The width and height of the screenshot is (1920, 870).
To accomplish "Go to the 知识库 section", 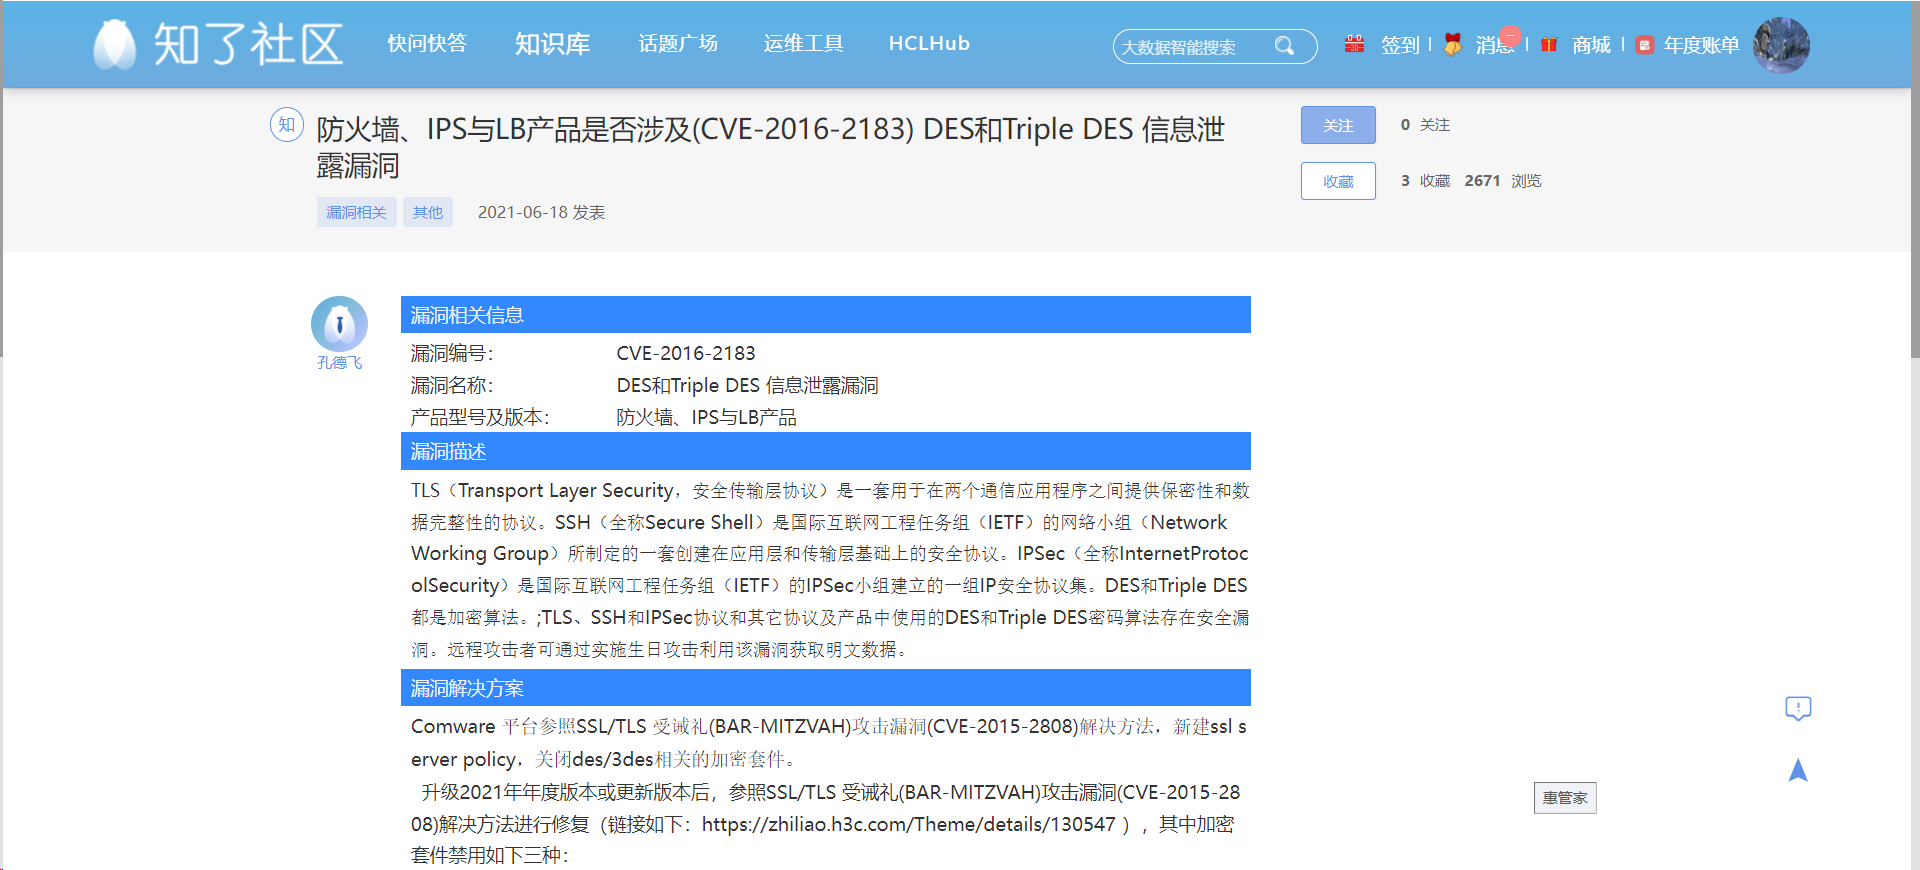I will 552,44.
